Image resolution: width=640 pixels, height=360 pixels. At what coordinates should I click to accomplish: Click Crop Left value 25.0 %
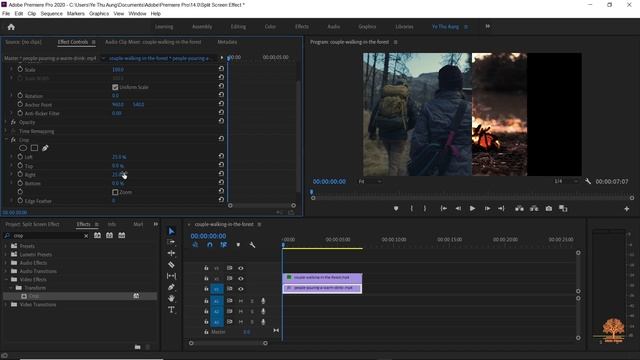[x=119, y=157]
